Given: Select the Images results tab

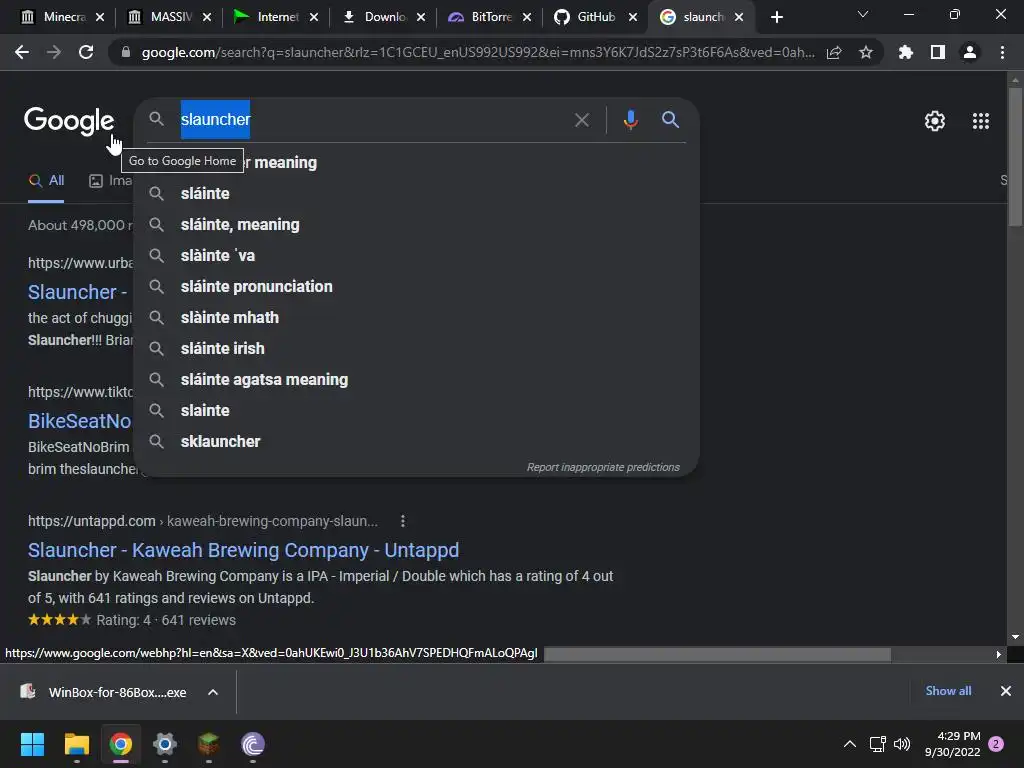Looking at the screenshot, I should 110,181.
